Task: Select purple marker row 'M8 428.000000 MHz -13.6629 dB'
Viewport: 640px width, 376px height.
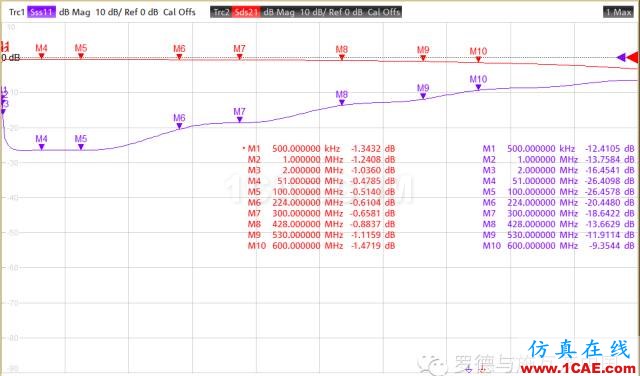Action: click(558, 224)
